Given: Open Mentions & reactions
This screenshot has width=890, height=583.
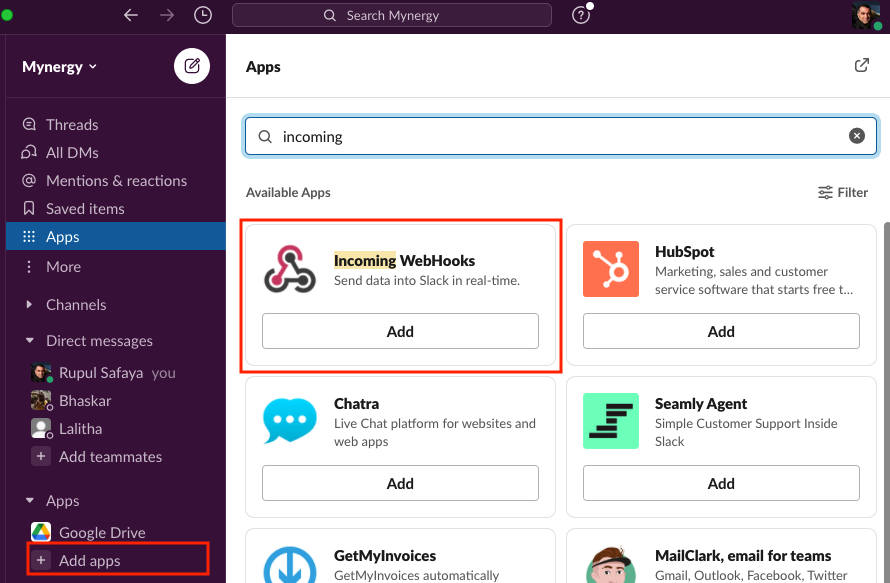Looking at the screenshot, I should tap(116, 181).
